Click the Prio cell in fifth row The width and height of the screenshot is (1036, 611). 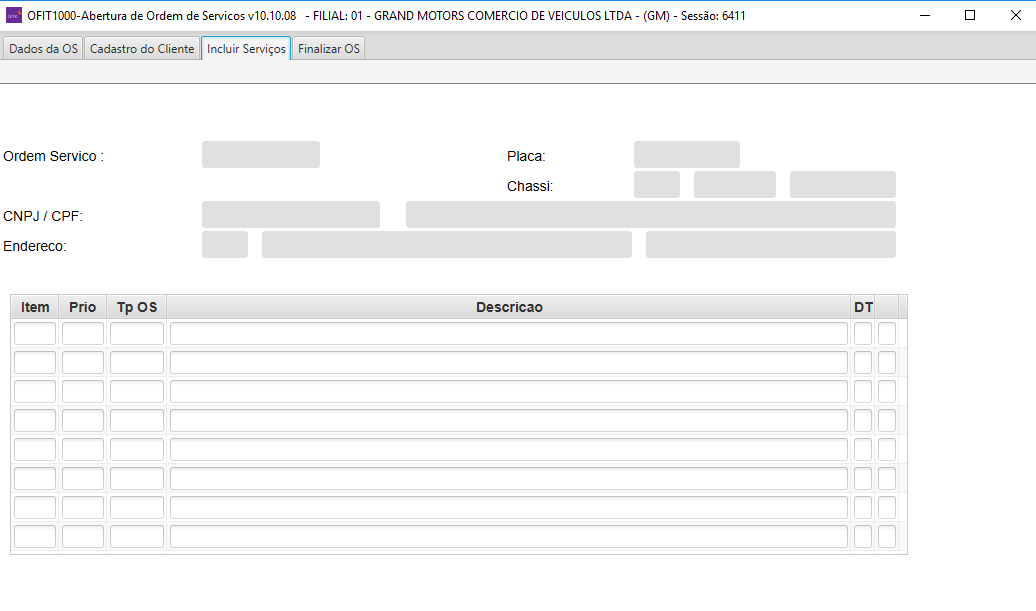(83, 450)
